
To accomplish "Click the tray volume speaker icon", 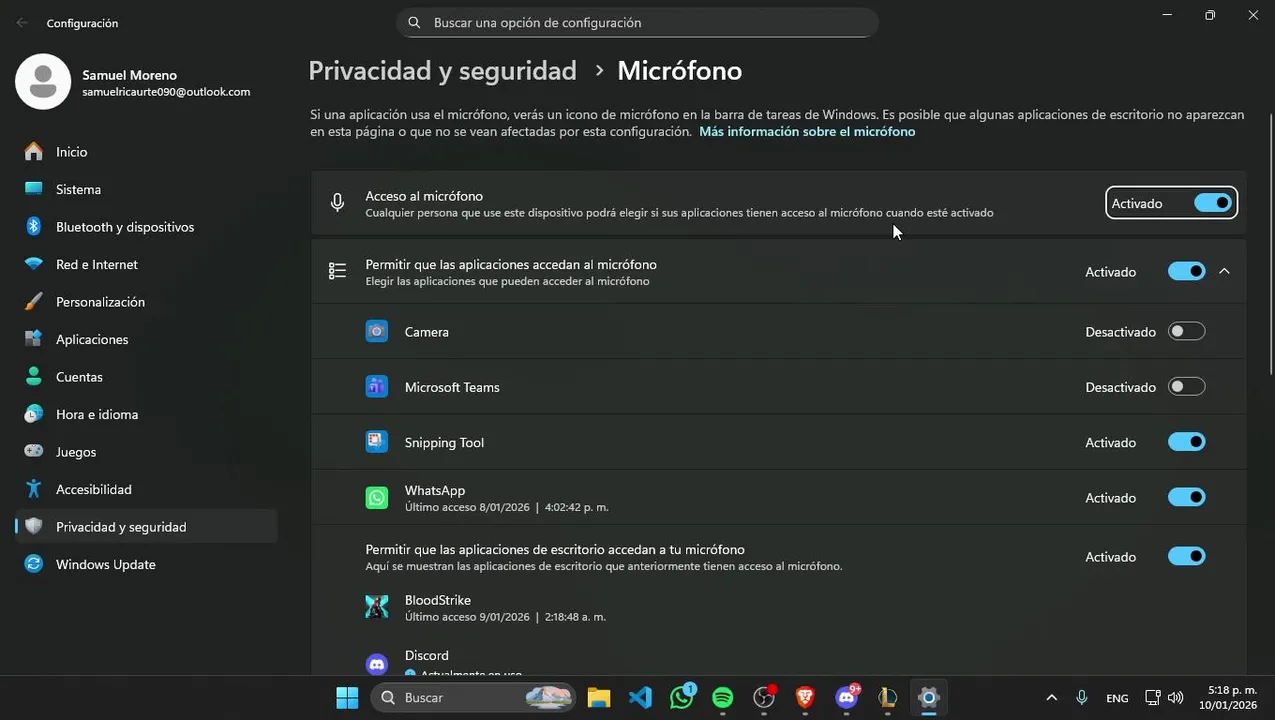I will (1175, 698).
